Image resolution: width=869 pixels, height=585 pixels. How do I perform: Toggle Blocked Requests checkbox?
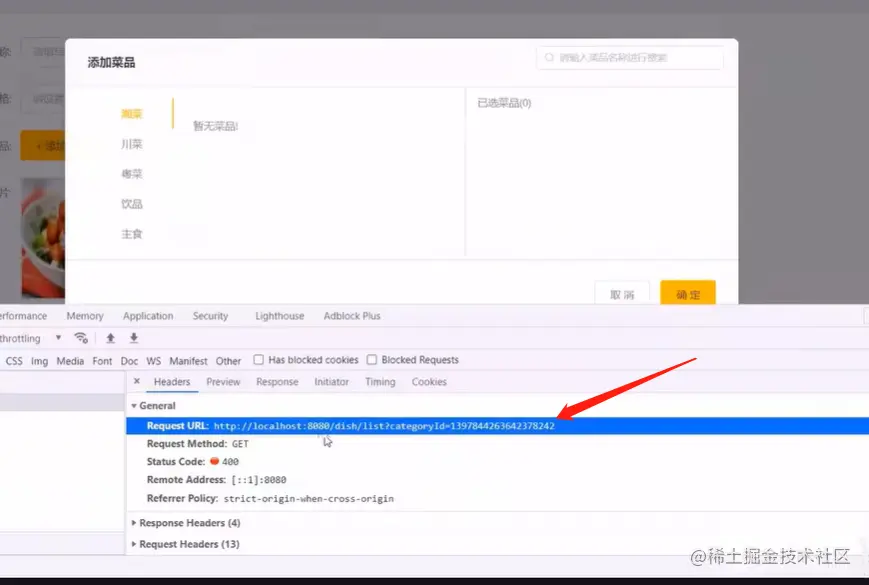coord(372,360)
